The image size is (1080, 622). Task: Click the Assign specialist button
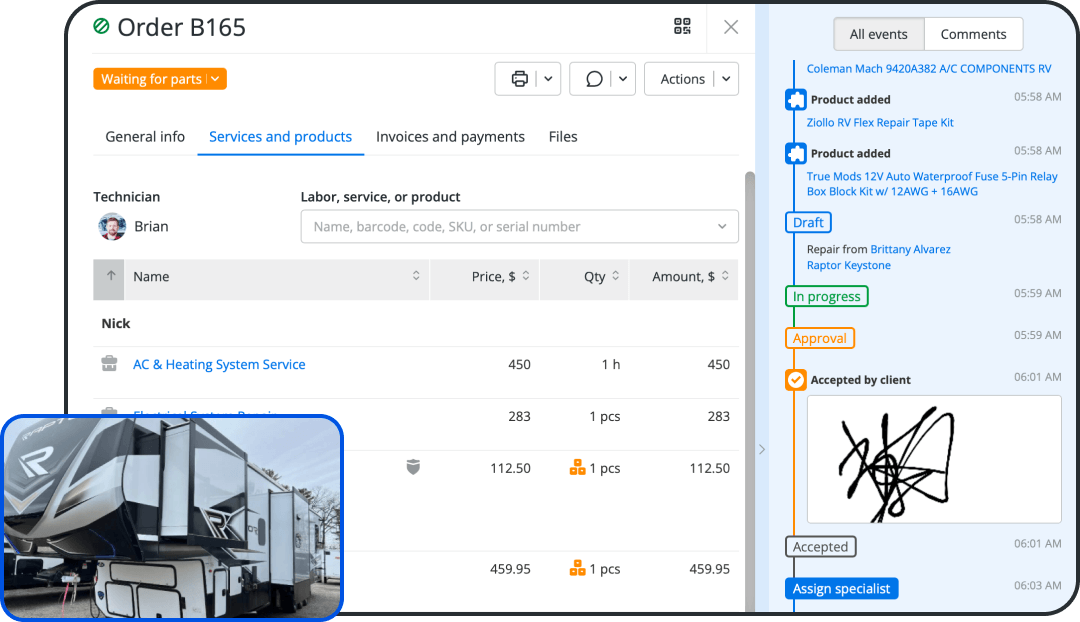(841, 589)
